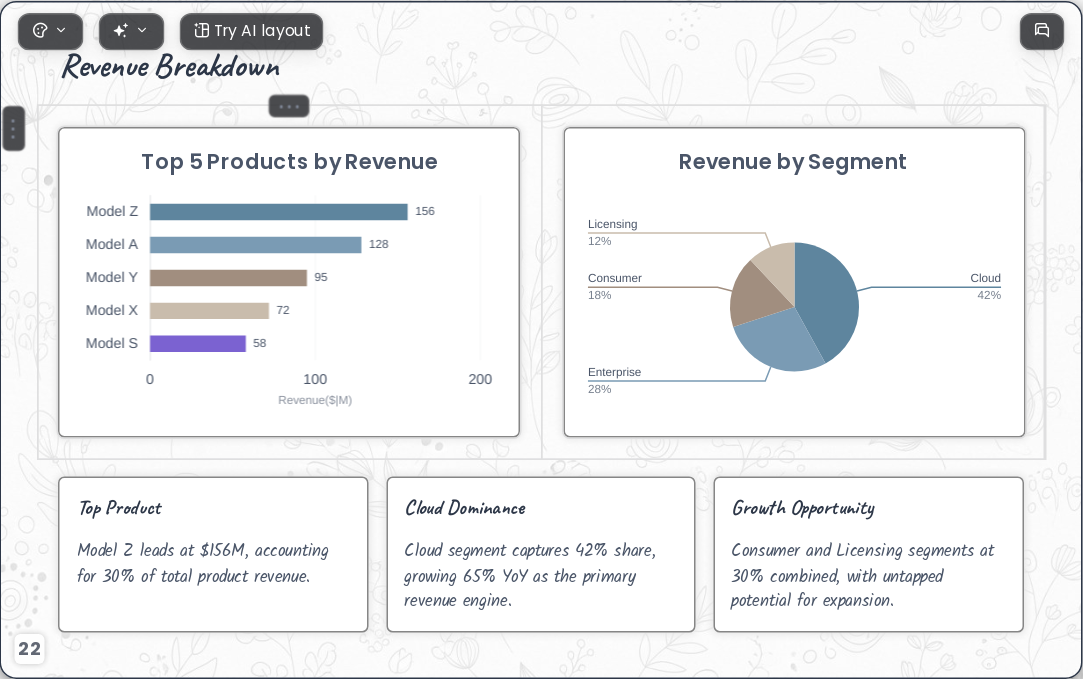This screenshot has height=681, width=1083.
Task: Click the Revenue($|M) axis label
Action: click(x=315, y=400)
